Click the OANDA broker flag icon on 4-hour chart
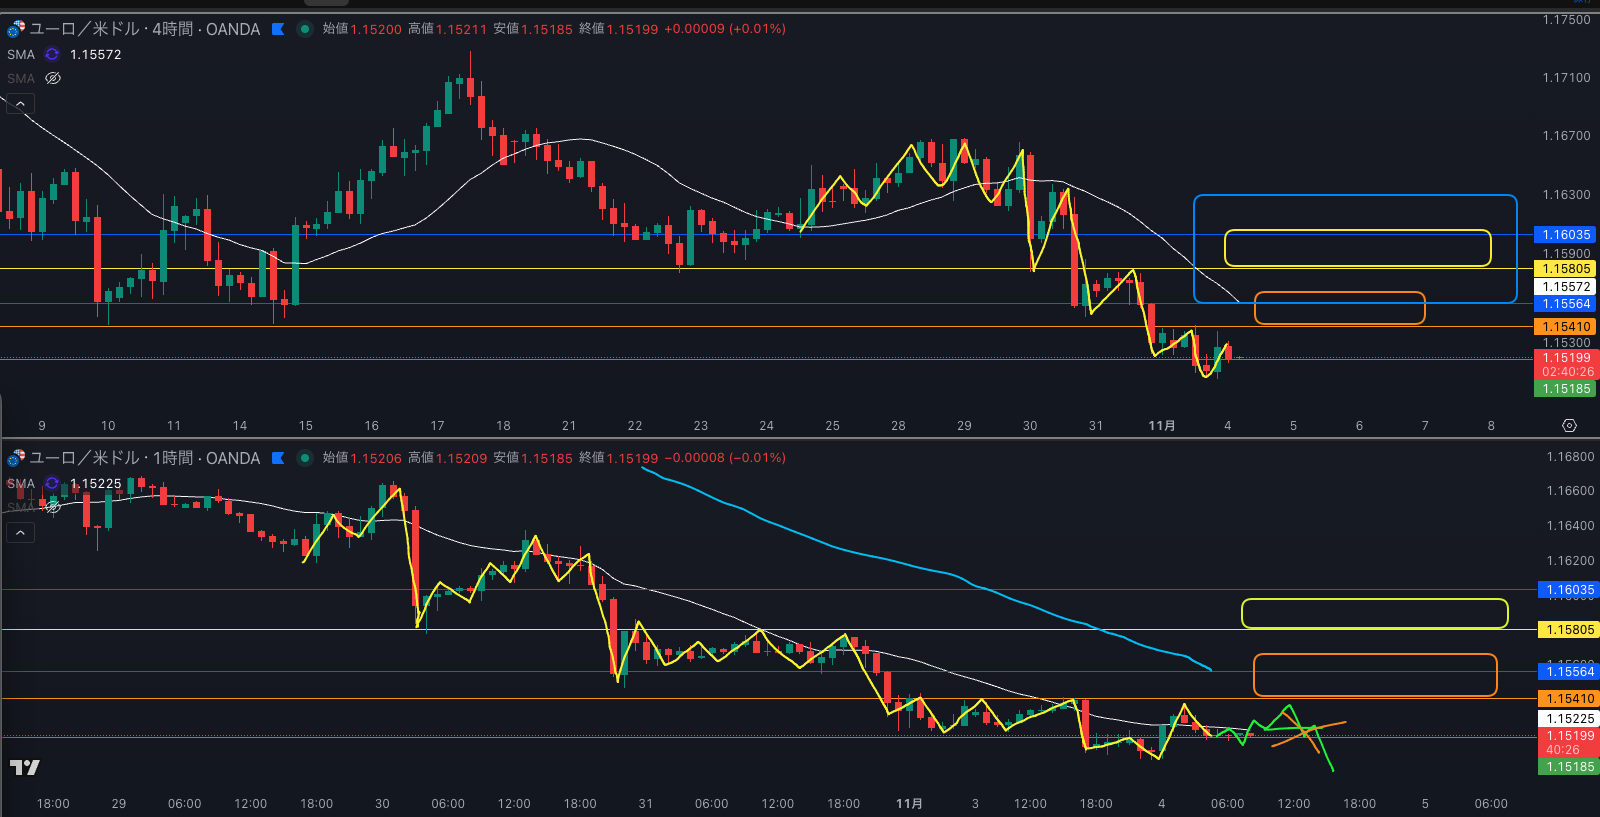 pos(278,29)
